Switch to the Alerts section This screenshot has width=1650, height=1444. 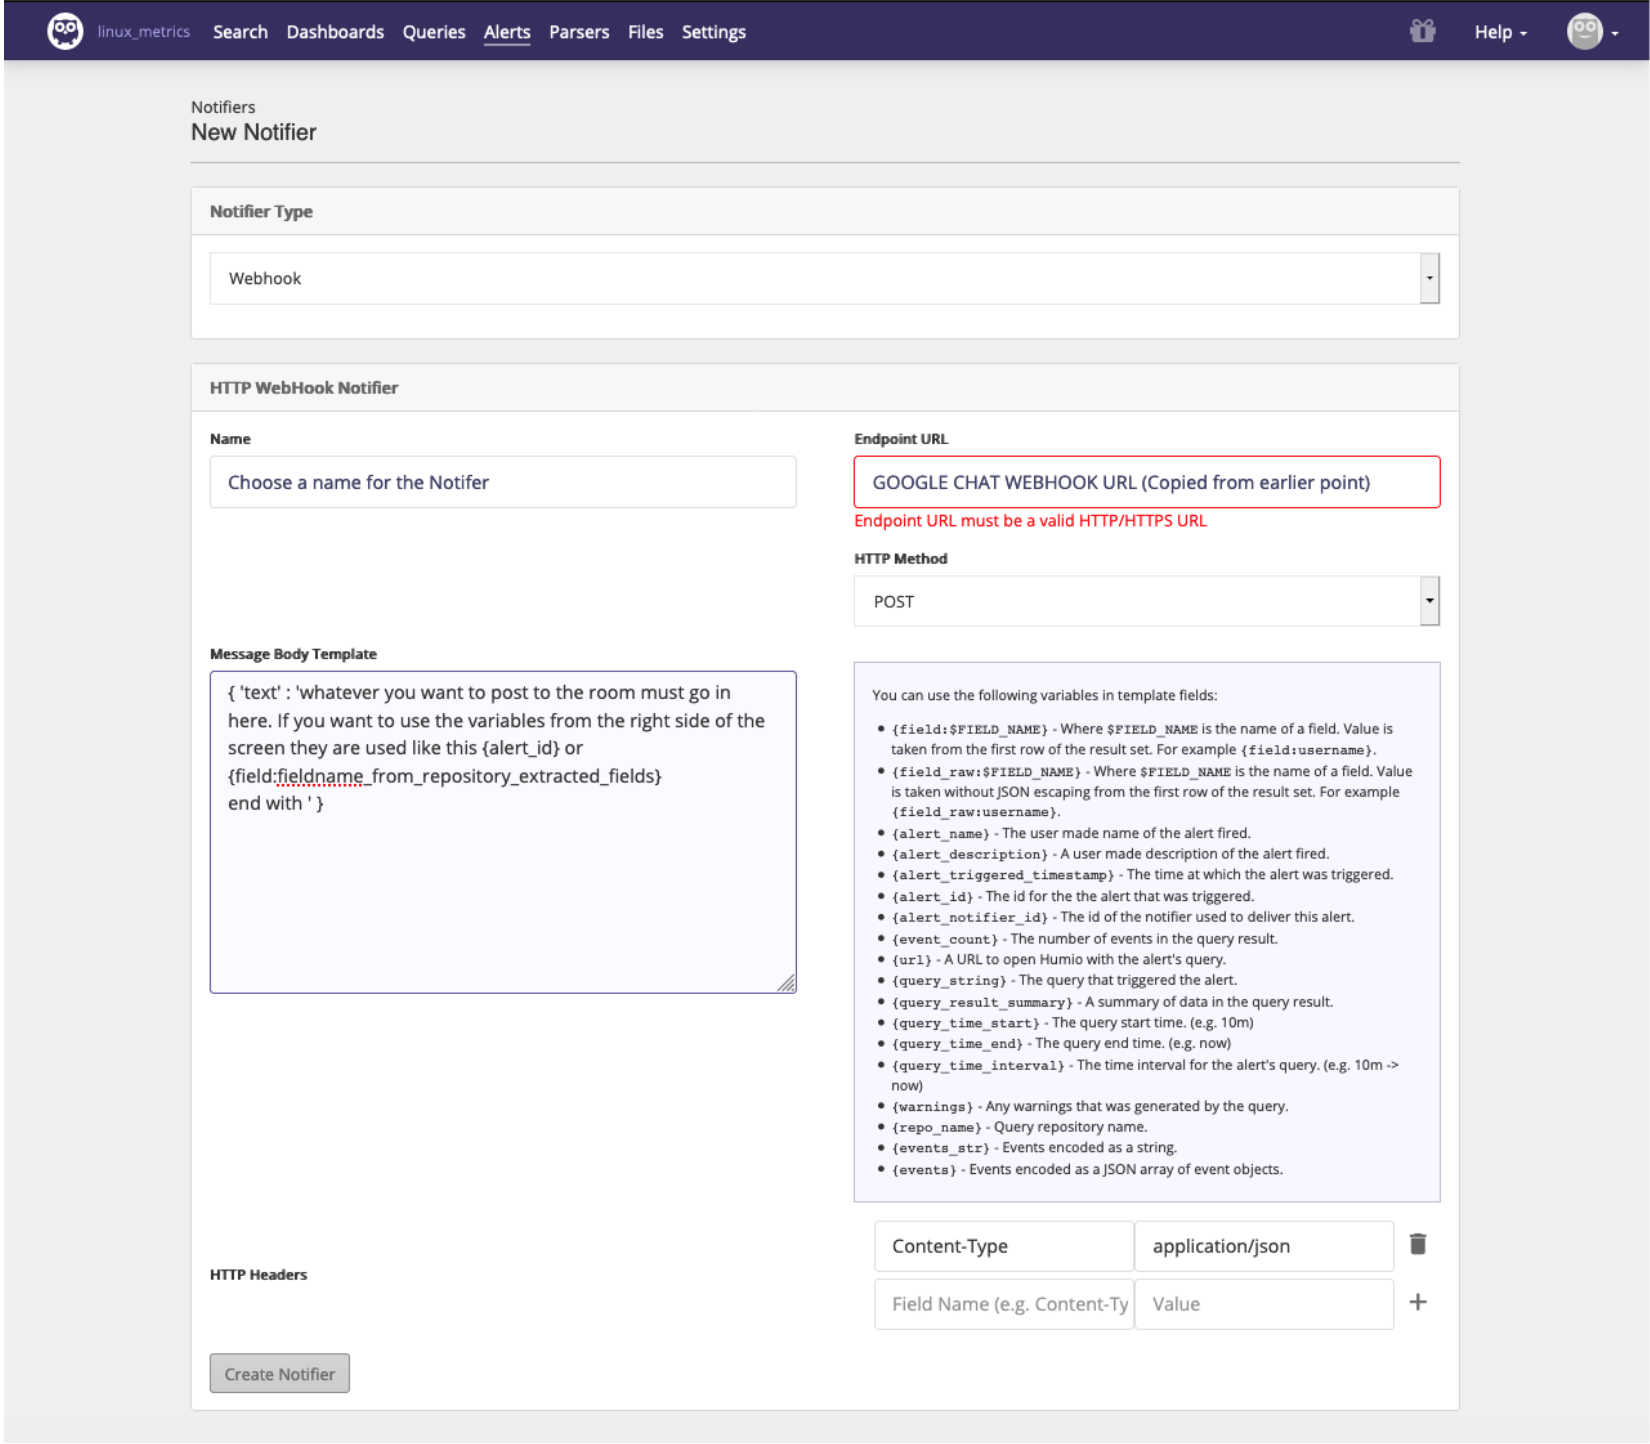click(507, 32)
